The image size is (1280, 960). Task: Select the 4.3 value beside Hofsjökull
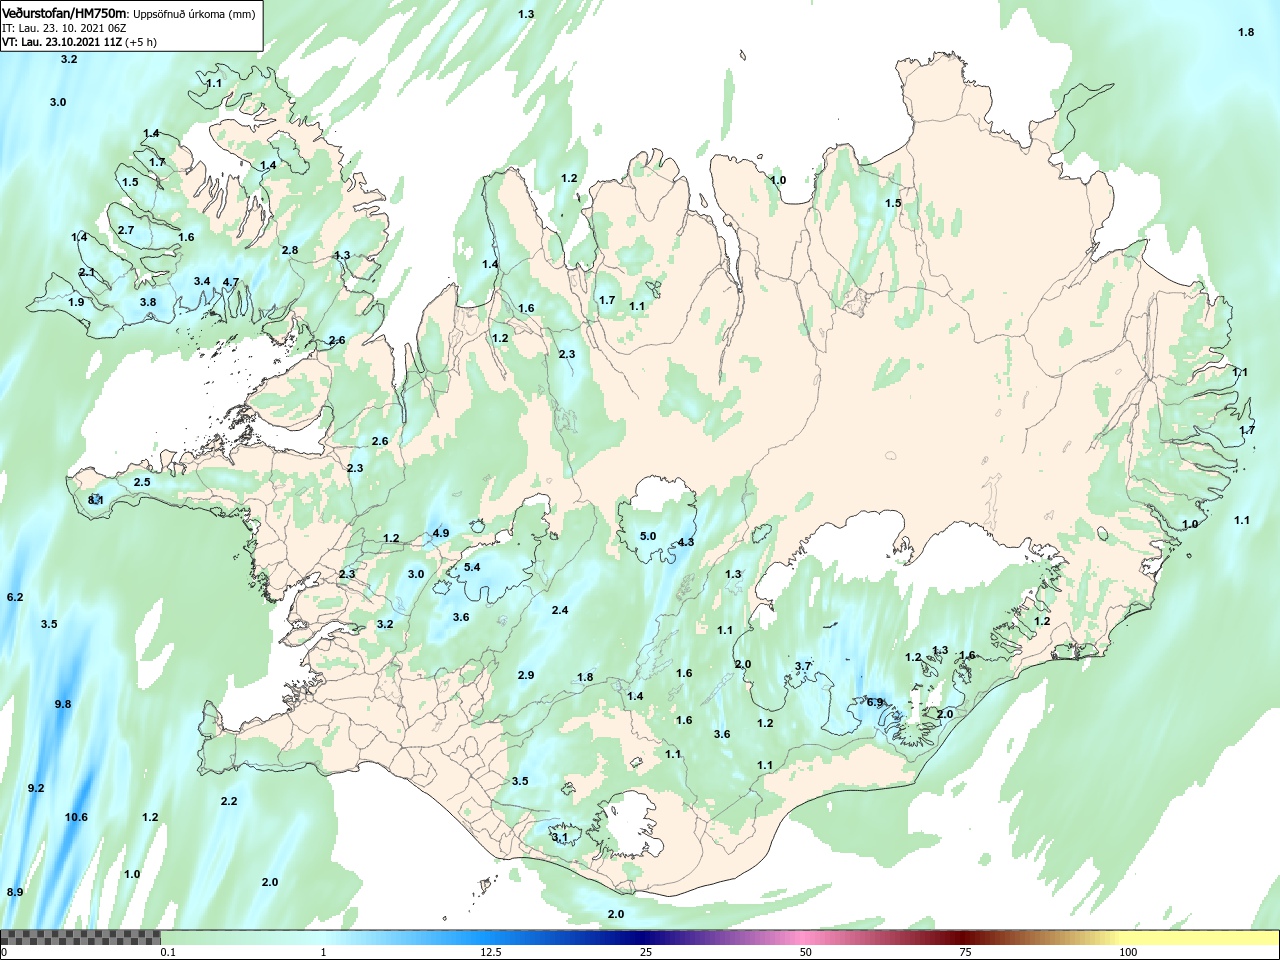[686, 542]
